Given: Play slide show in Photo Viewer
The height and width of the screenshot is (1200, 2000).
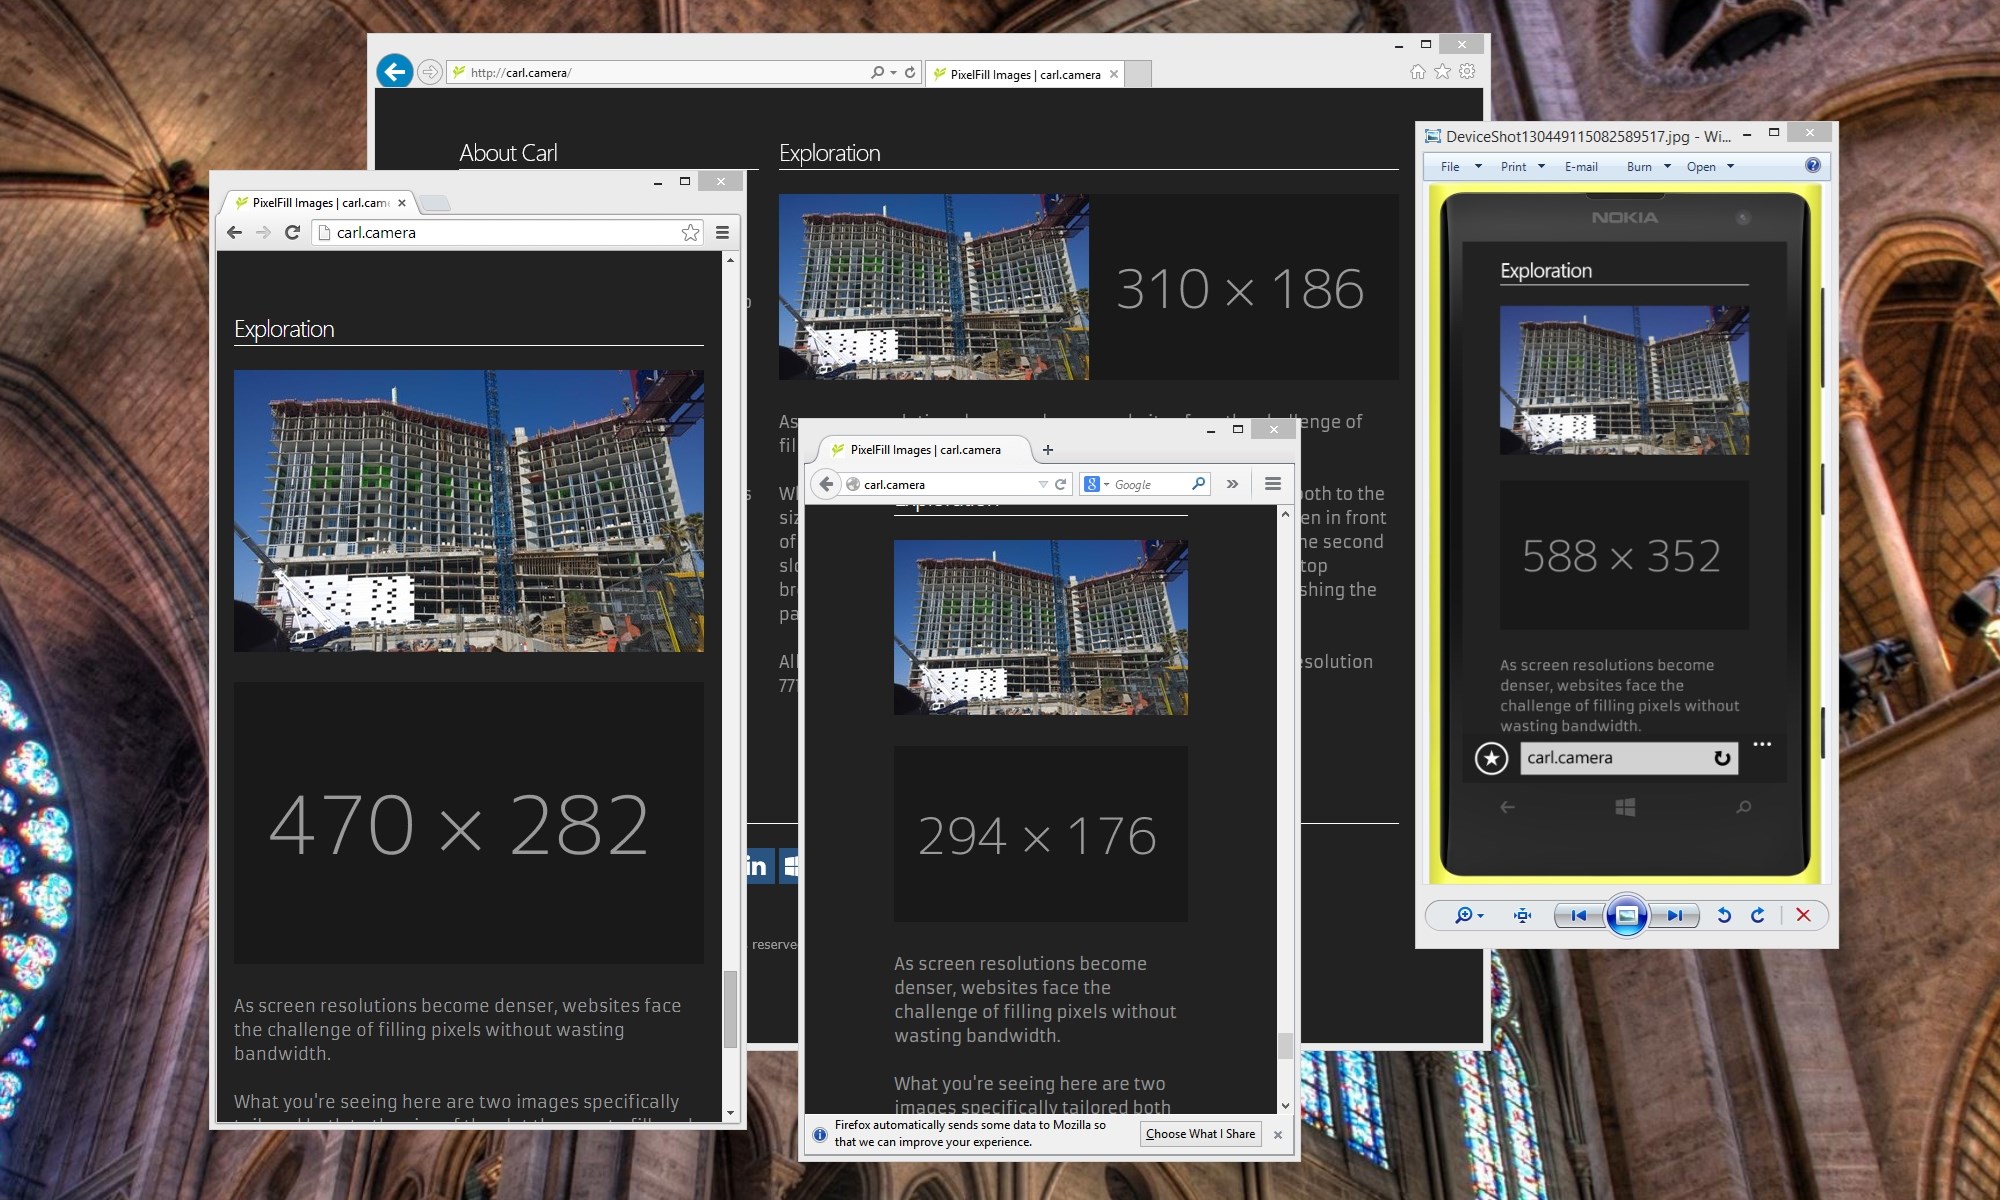Looking at the screenshot, I should [1626, 915].
